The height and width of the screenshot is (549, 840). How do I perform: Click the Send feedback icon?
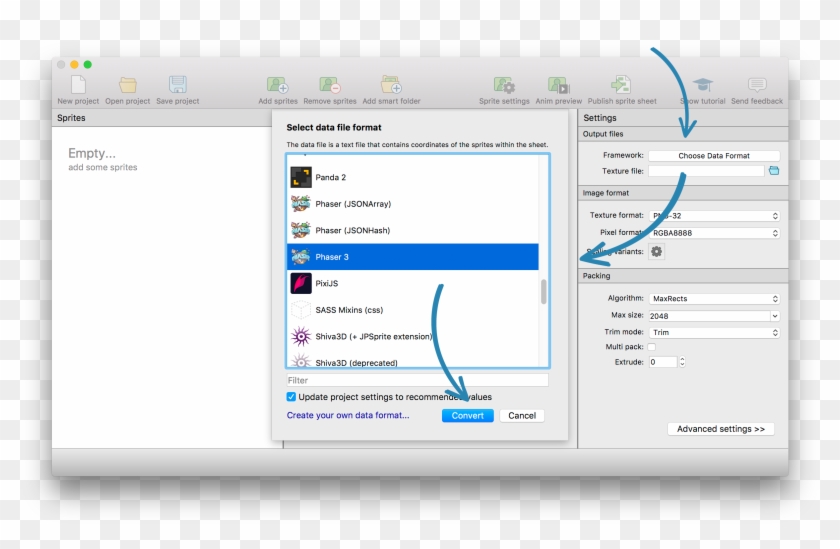pyautogui.click(x=757, y=85)
